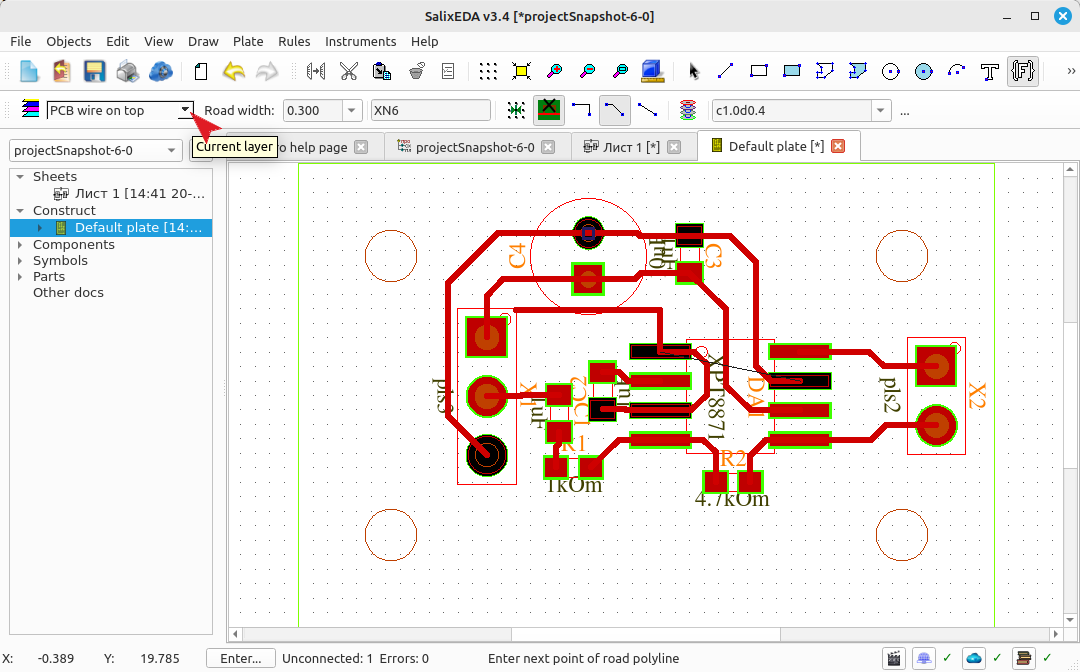
Task: Click the Enter... button in status bar
Action: click(240, 659)
